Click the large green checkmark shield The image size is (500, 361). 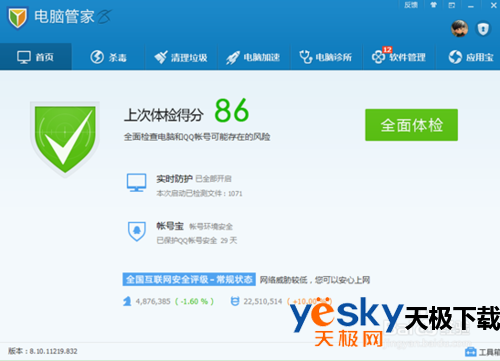(65, 139)
